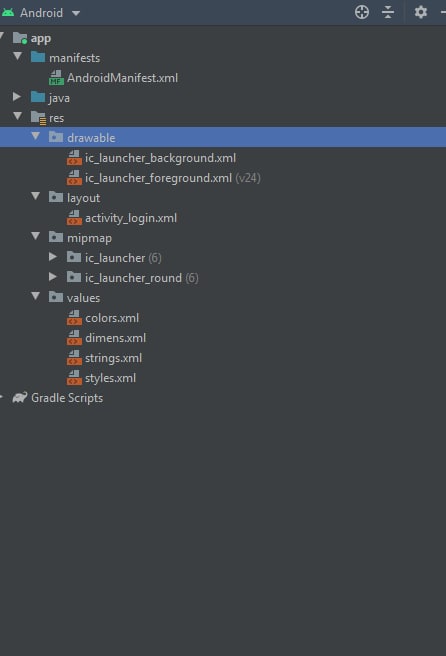Expand the ic_launcher (6) group arrow
Screen dimensions: 446x656
pos(53,256)
